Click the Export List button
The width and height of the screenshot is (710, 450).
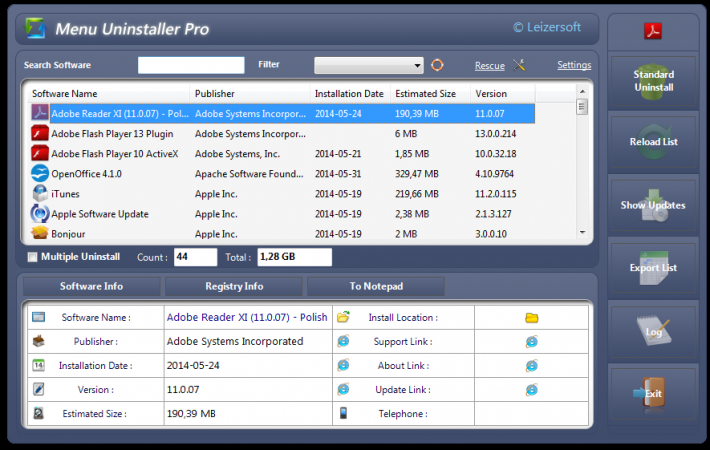(653, 268)
